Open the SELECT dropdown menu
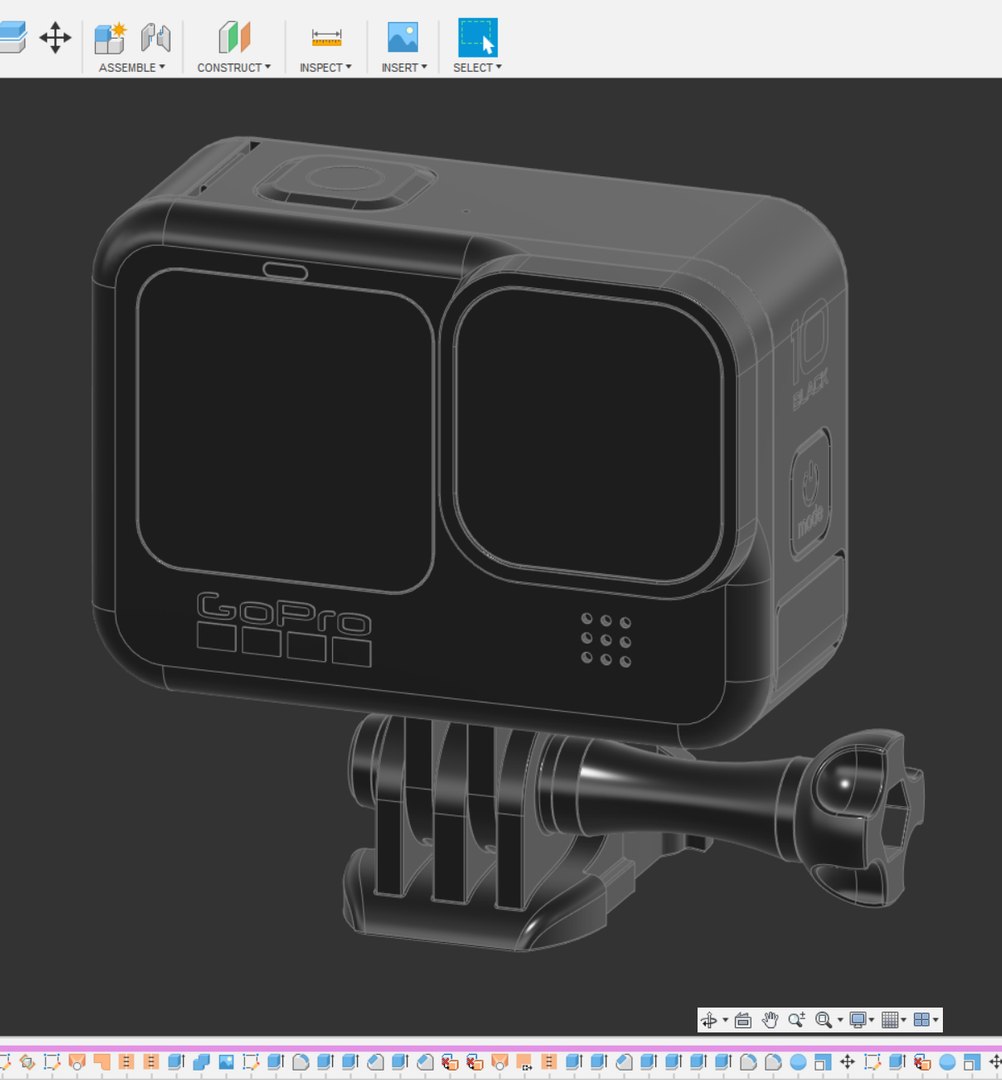The width and height of the screenshot is (1002, 1080). 477,68
